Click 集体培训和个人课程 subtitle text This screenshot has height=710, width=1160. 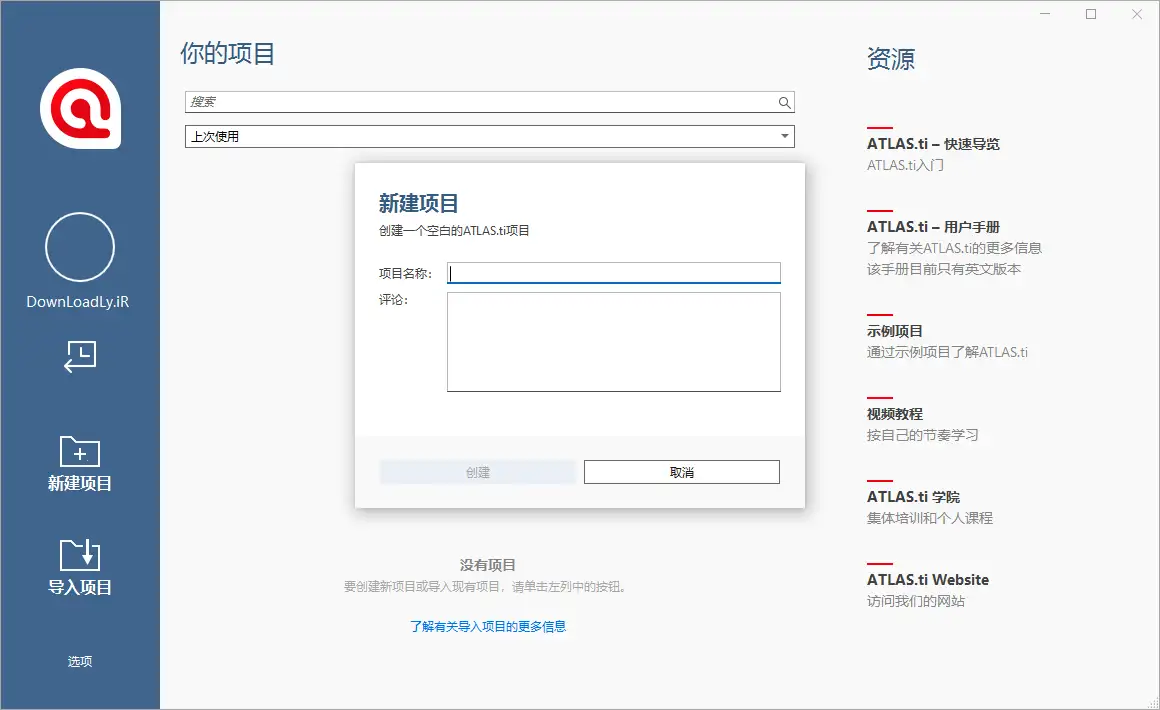point(930,518)
